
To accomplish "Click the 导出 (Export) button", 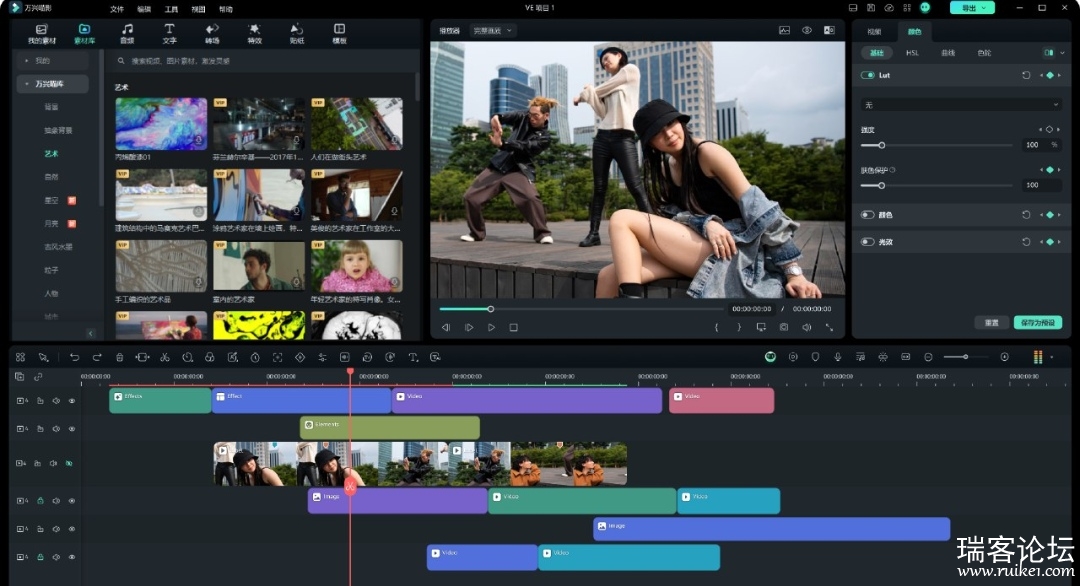I will click(x=971, y=8).
